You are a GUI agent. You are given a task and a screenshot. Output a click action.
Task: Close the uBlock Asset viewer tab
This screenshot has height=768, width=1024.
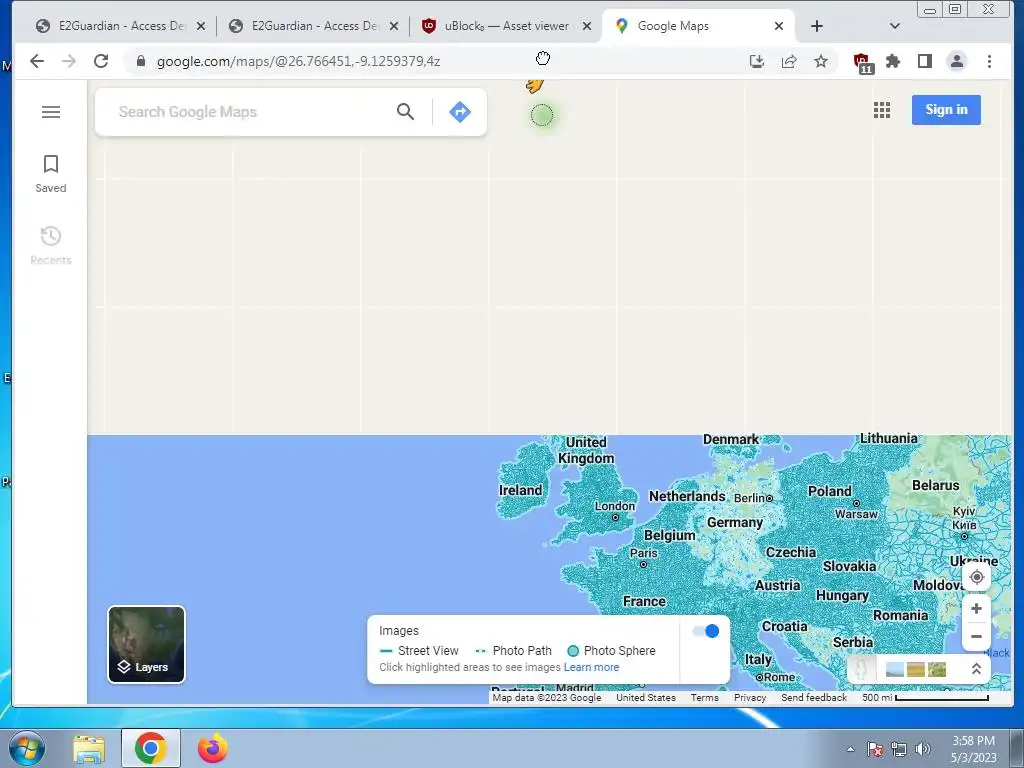(587, 26)
